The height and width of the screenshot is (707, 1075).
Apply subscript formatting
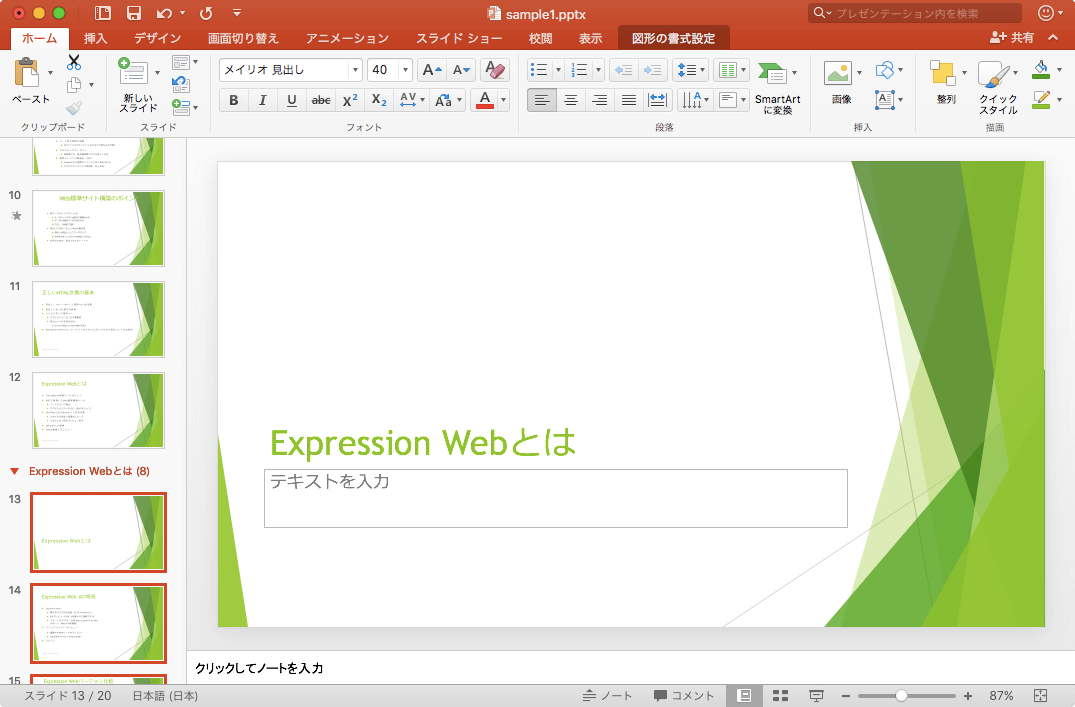(378, 100)
